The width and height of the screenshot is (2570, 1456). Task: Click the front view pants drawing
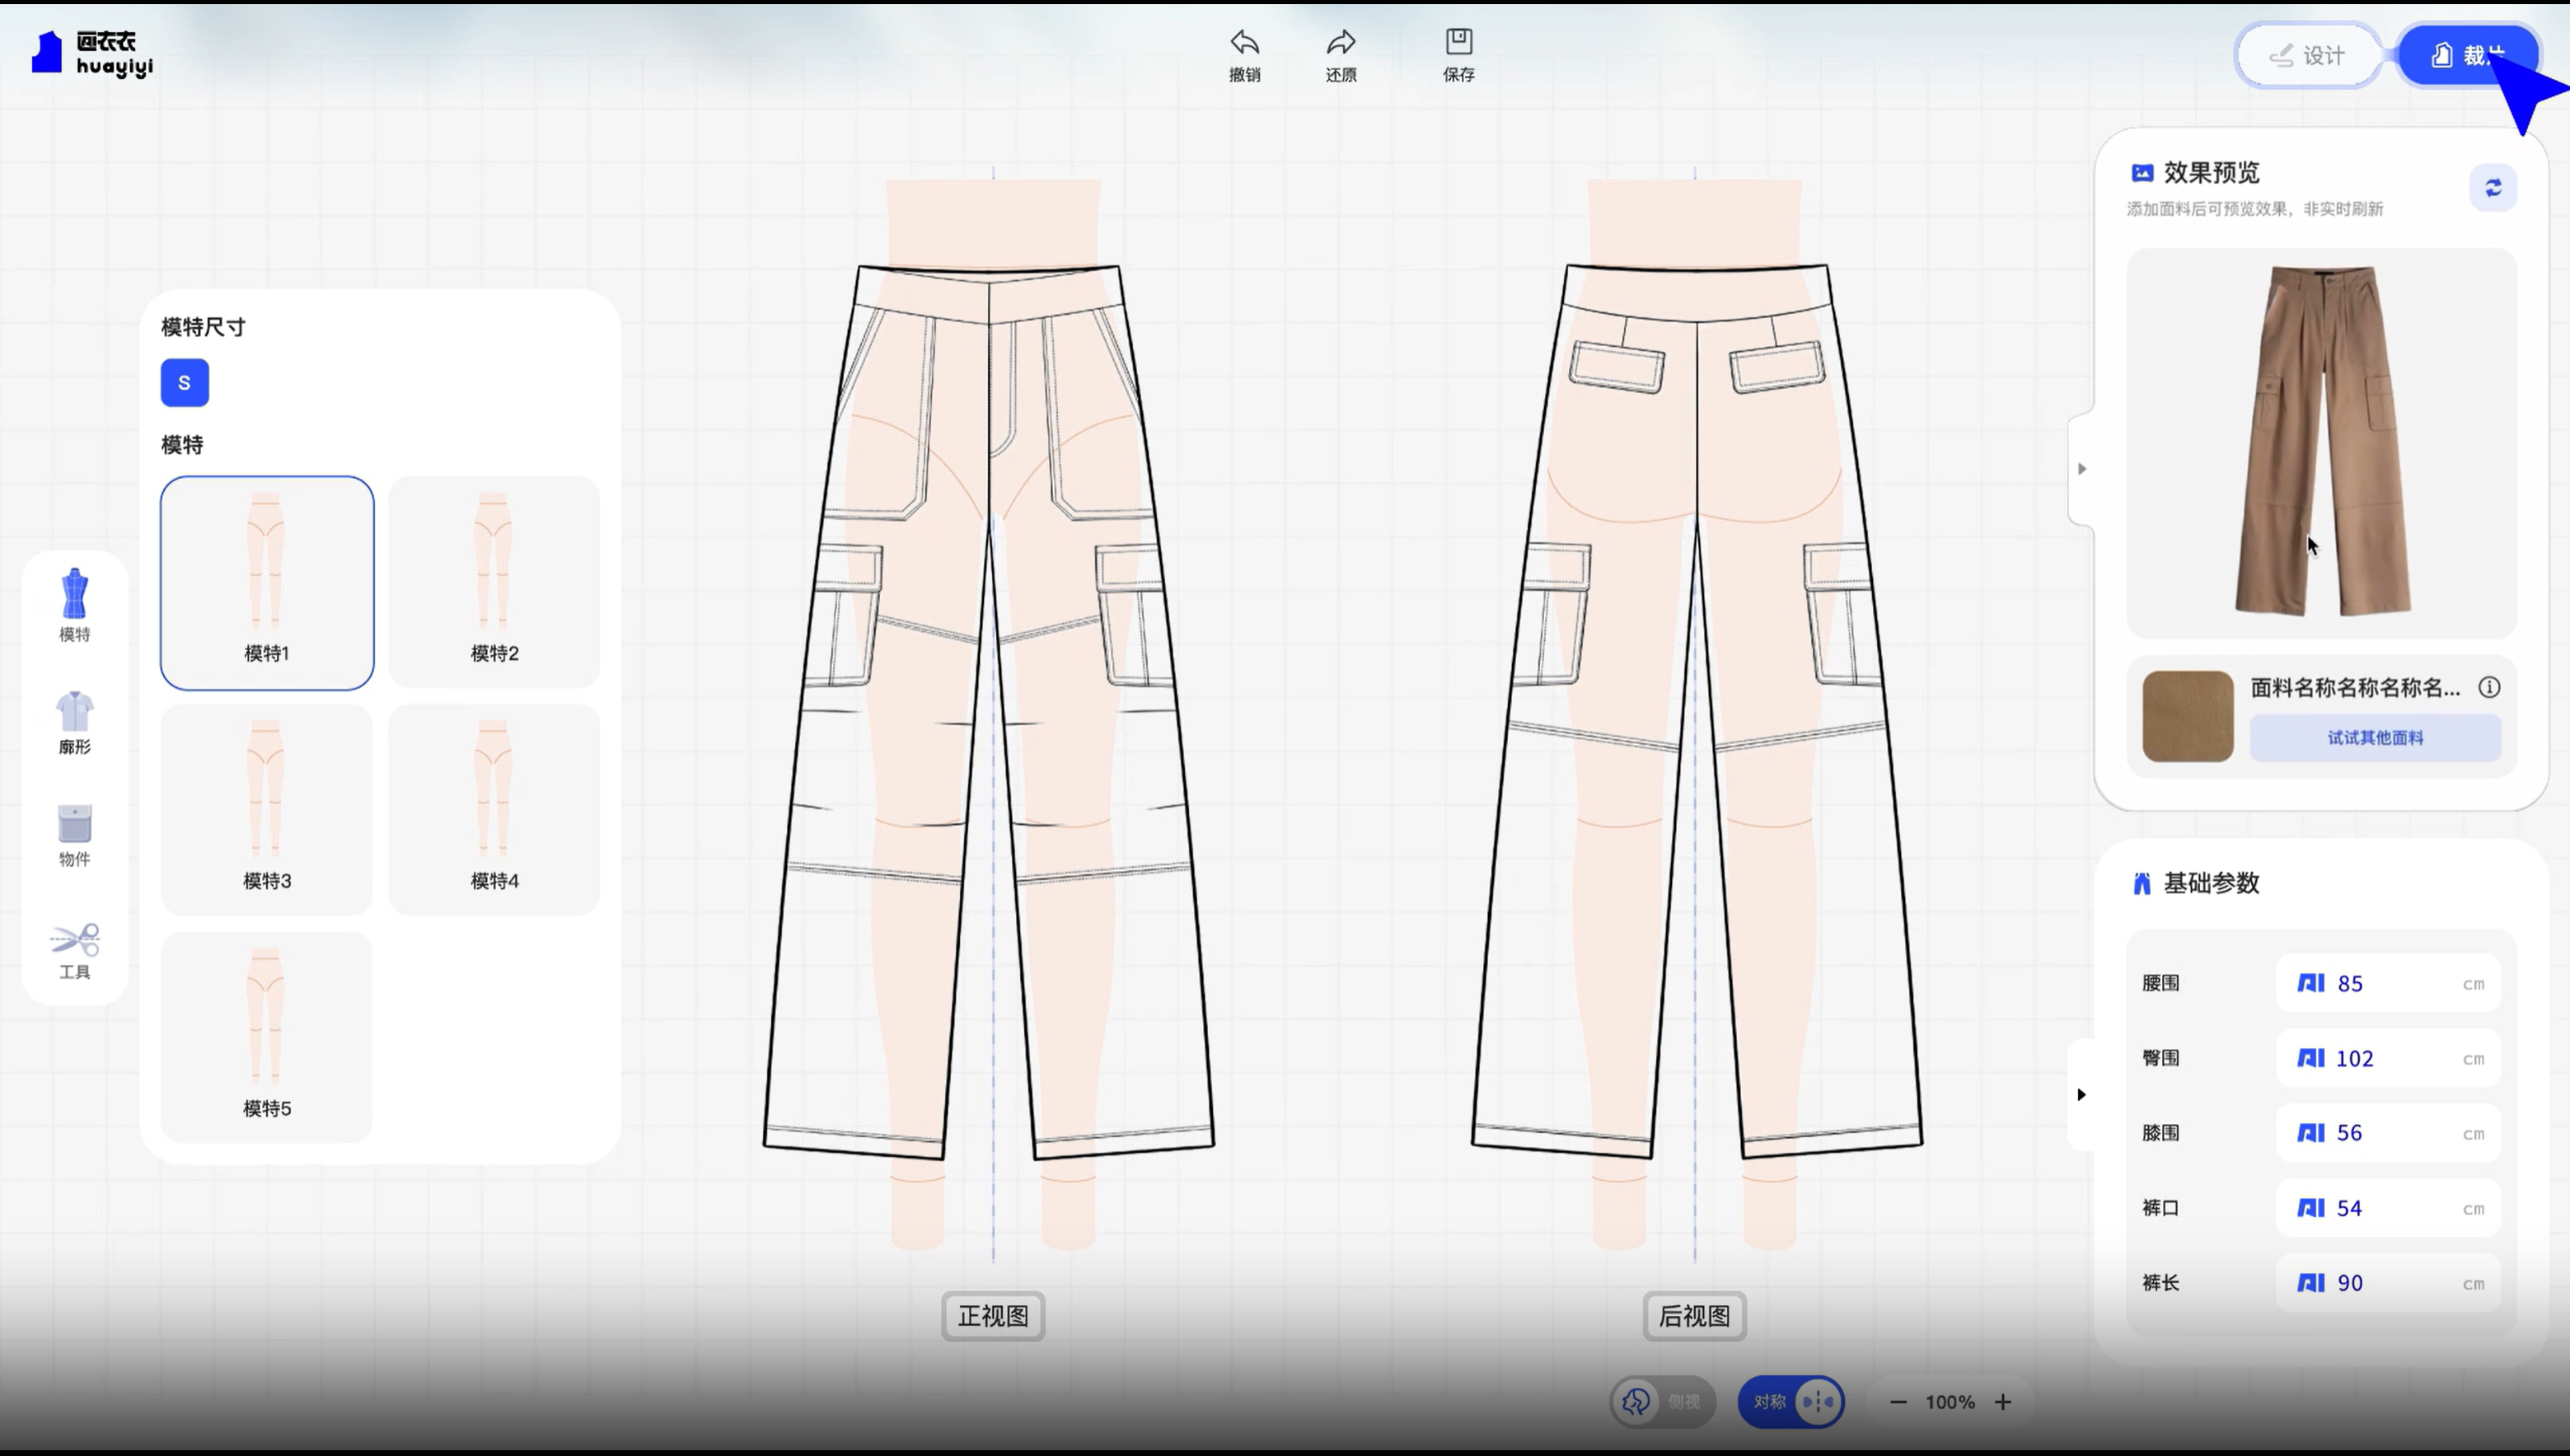[989, 711]
